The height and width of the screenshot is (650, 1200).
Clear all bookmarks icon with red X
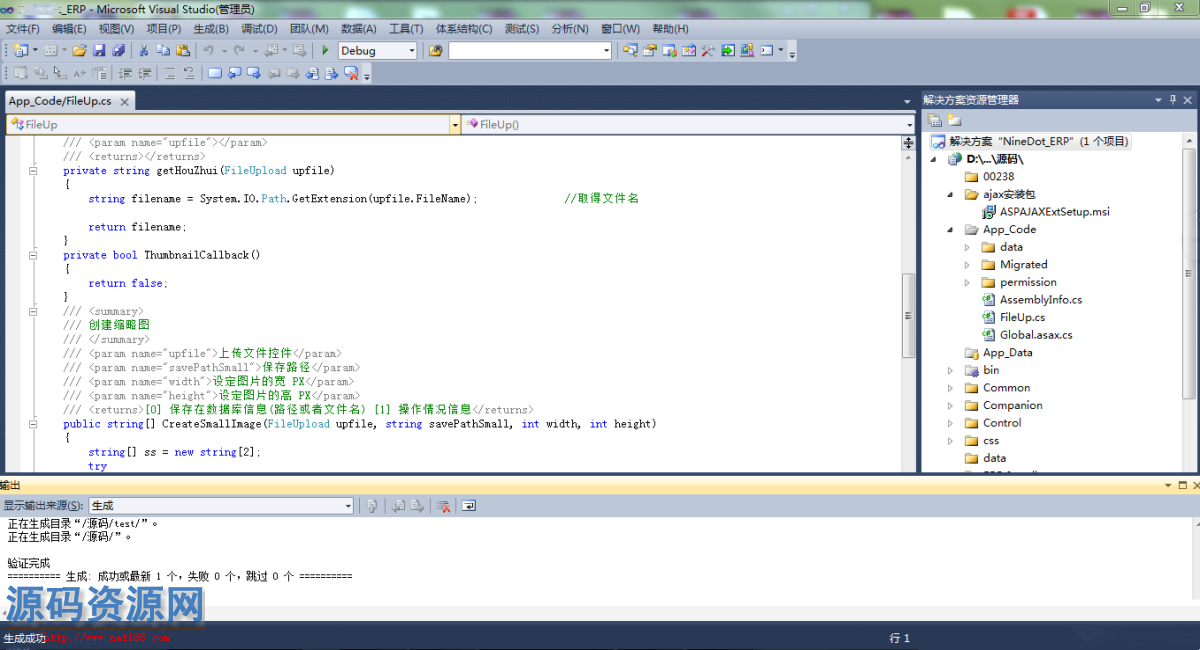click(351, 73)
